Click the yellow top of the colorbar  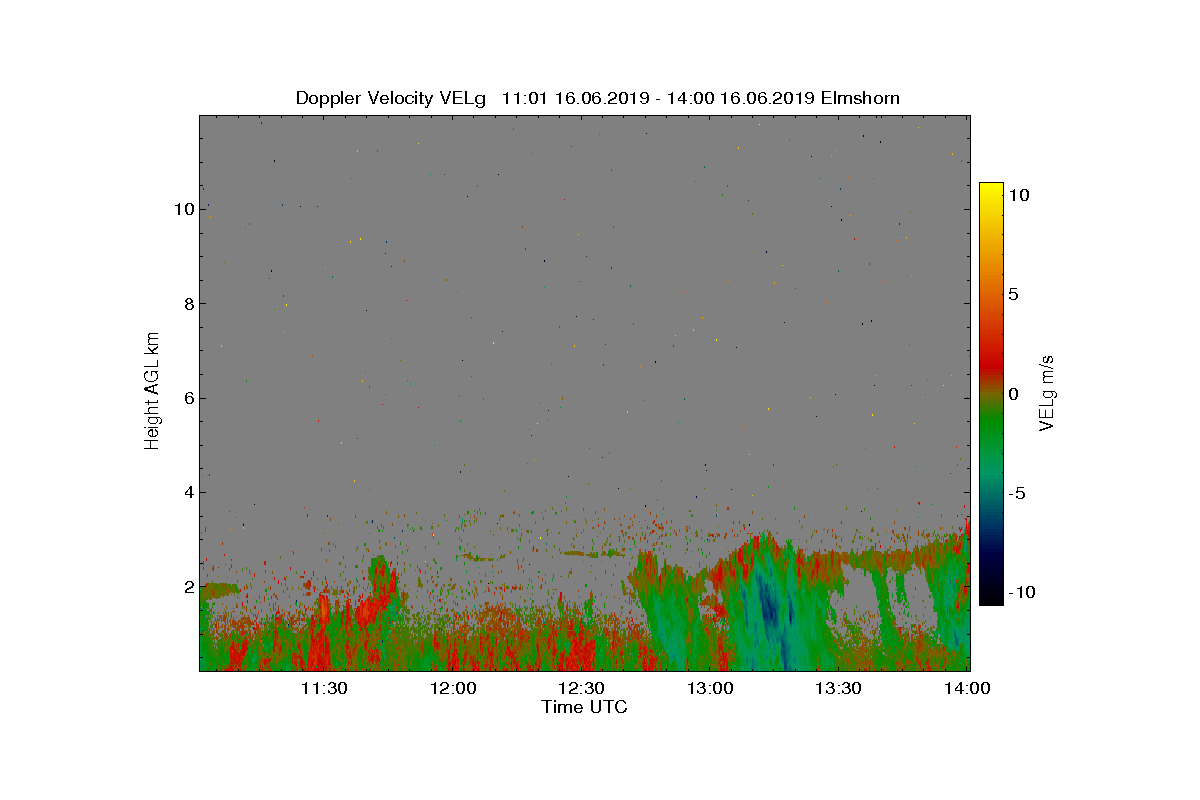pyautogui.click(x=991, y=190)
